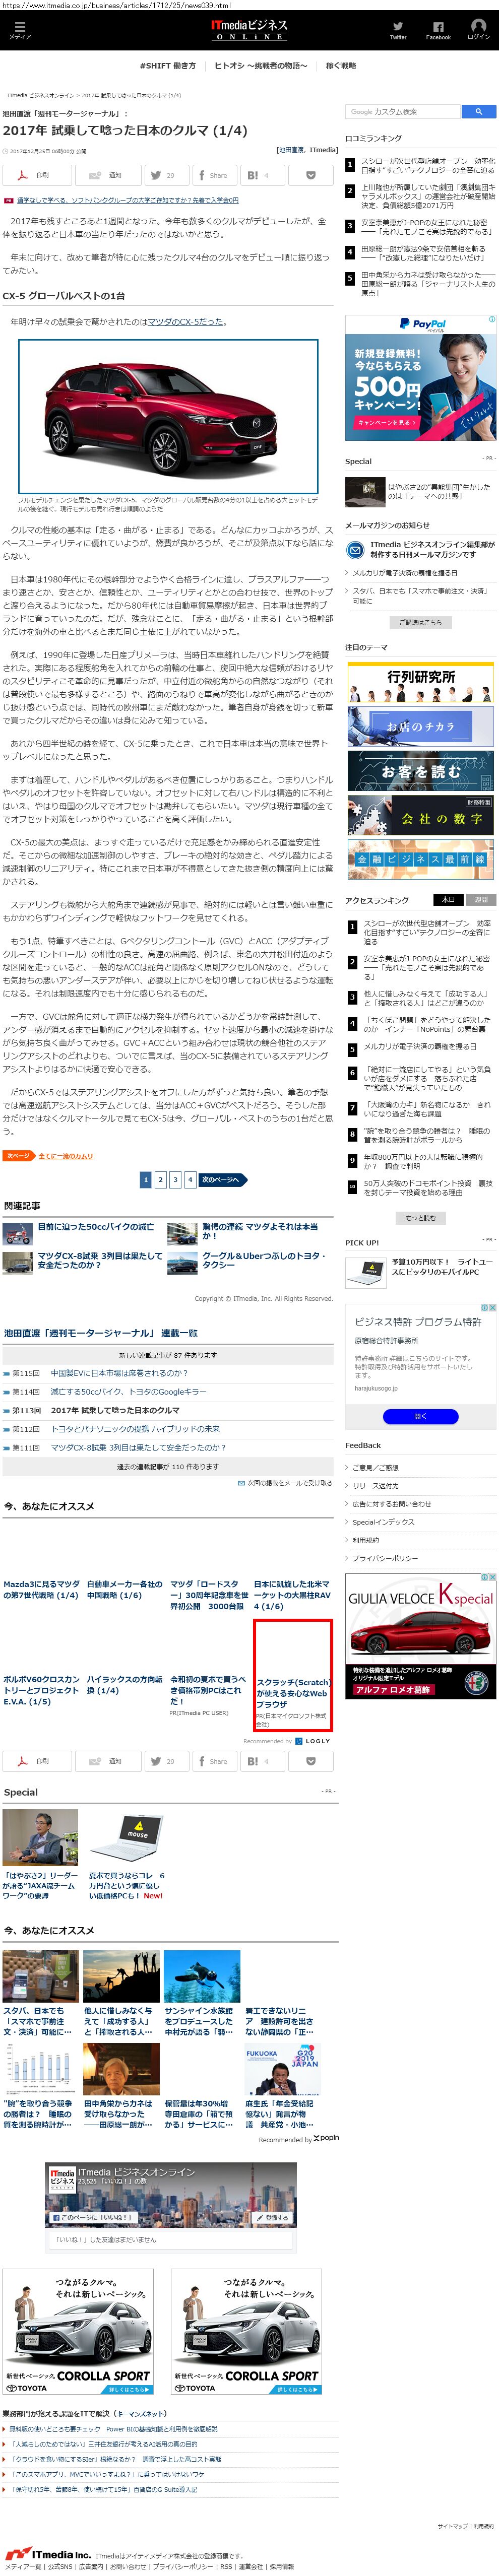Click マツダのCX-5だった link in article

pos(186,322)
